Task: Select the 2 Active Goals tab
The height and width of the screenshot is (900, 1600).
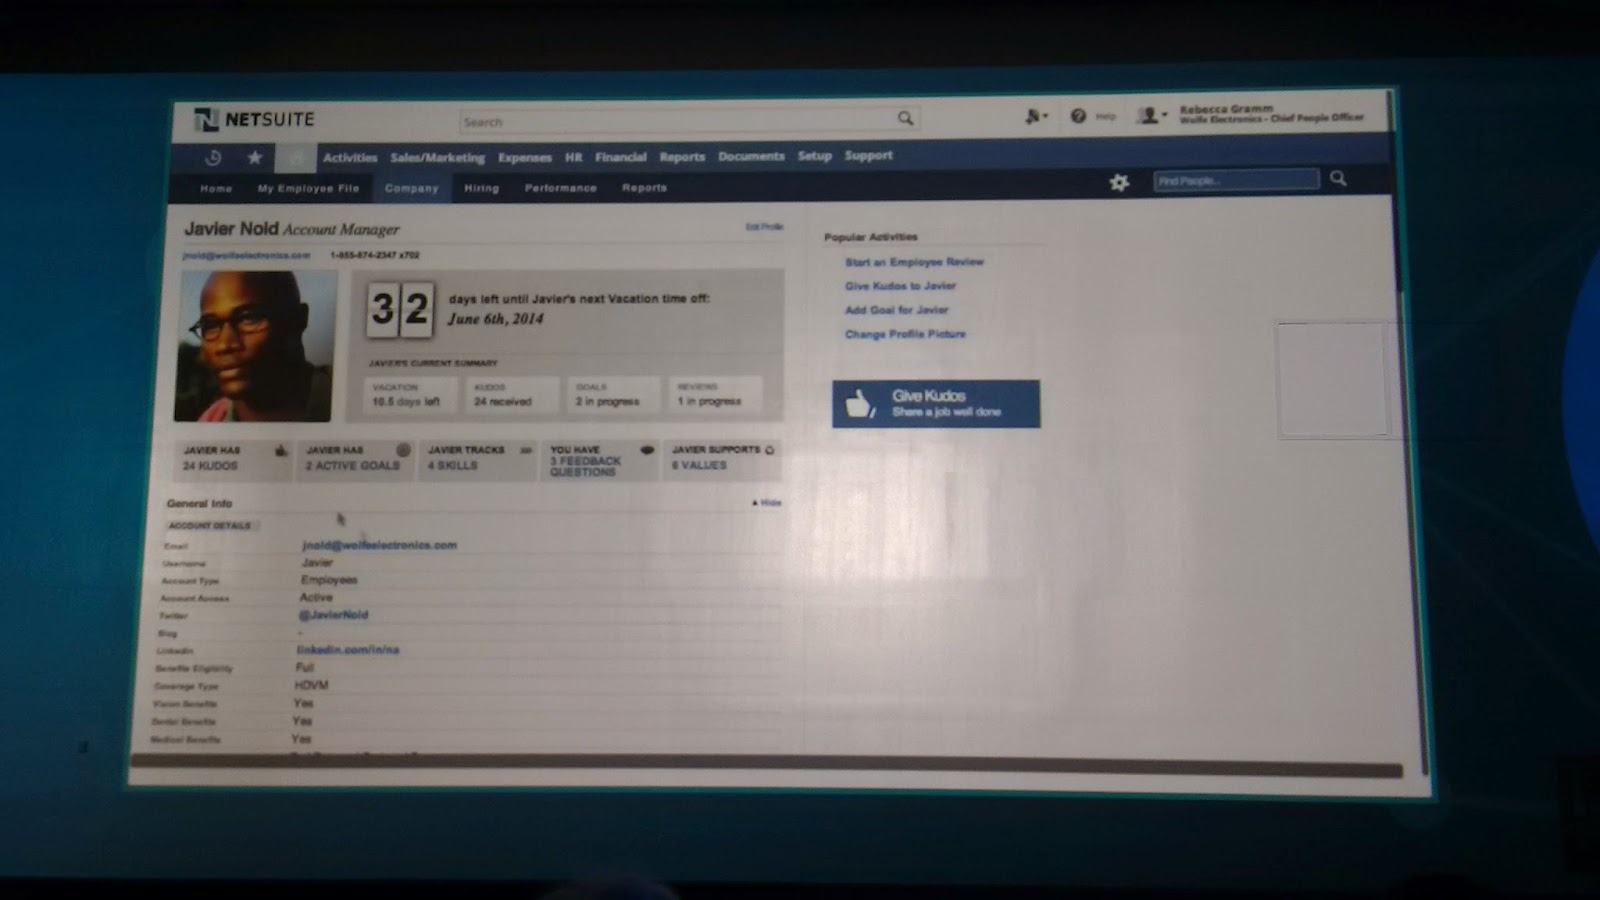Action: [x=356, y=459]
